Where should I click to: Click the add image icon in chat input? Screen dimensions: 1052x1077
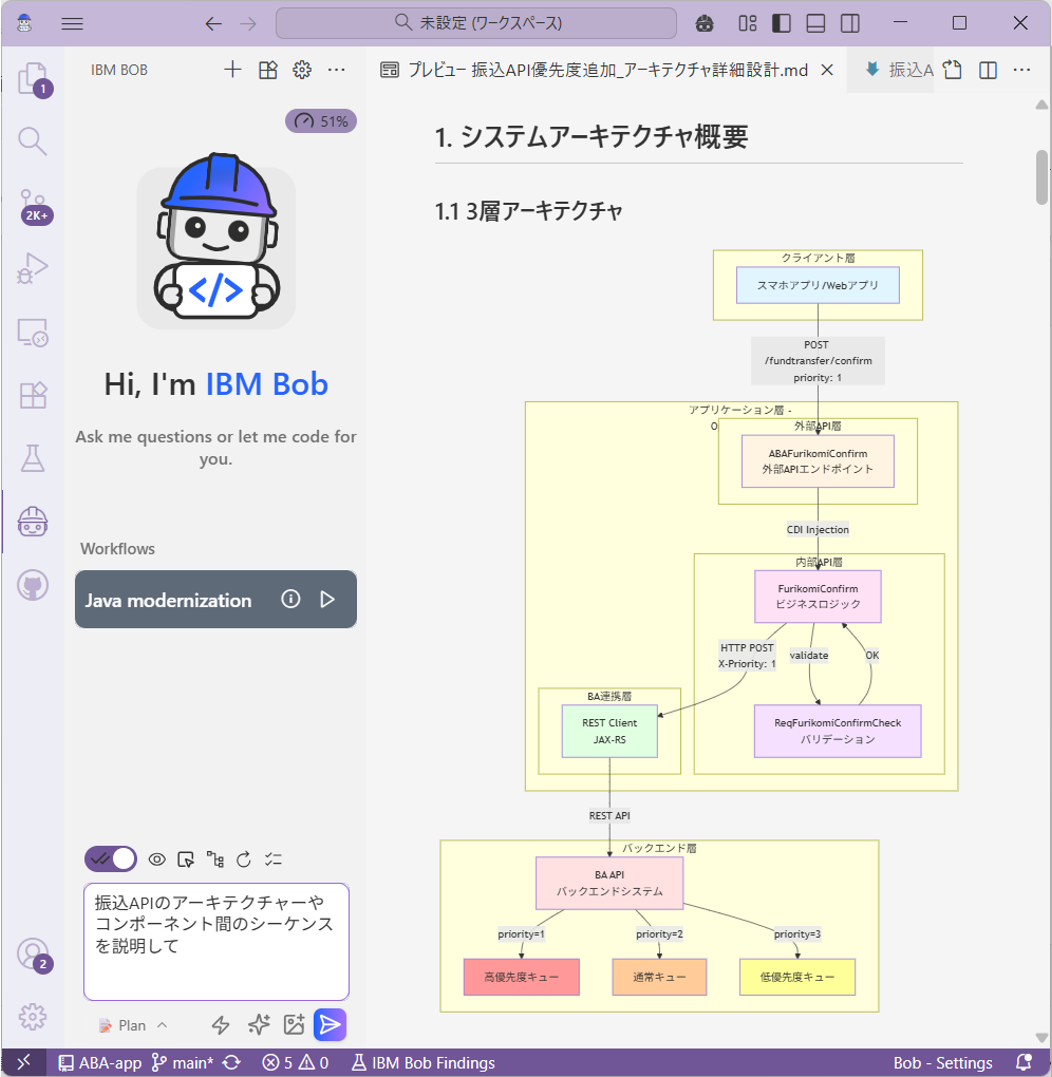point(294,1024)
